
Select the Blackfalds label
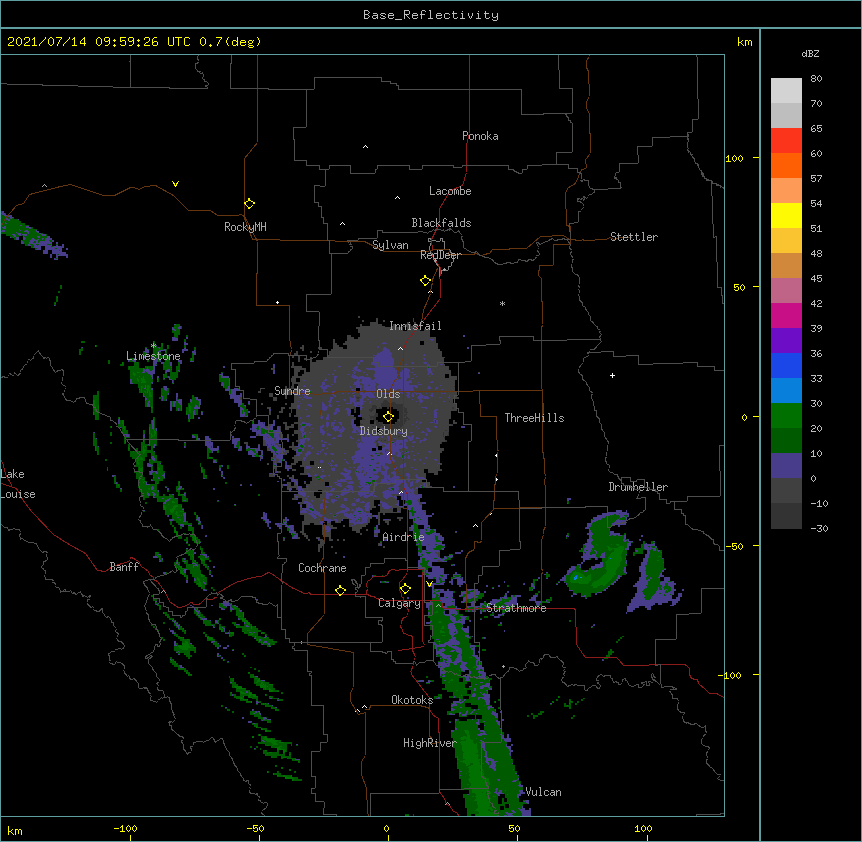click(x=441, y=223)
